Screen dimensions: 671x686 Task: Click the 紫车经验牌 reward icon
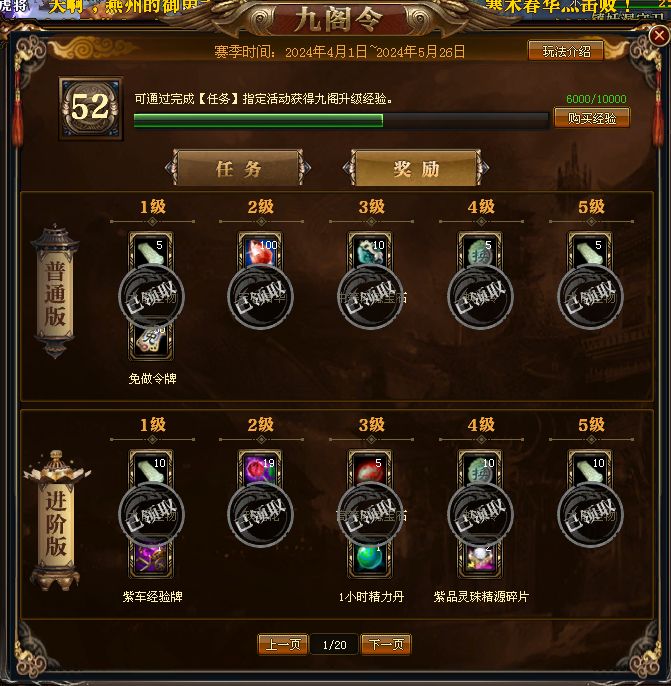[x=150, y=559]
